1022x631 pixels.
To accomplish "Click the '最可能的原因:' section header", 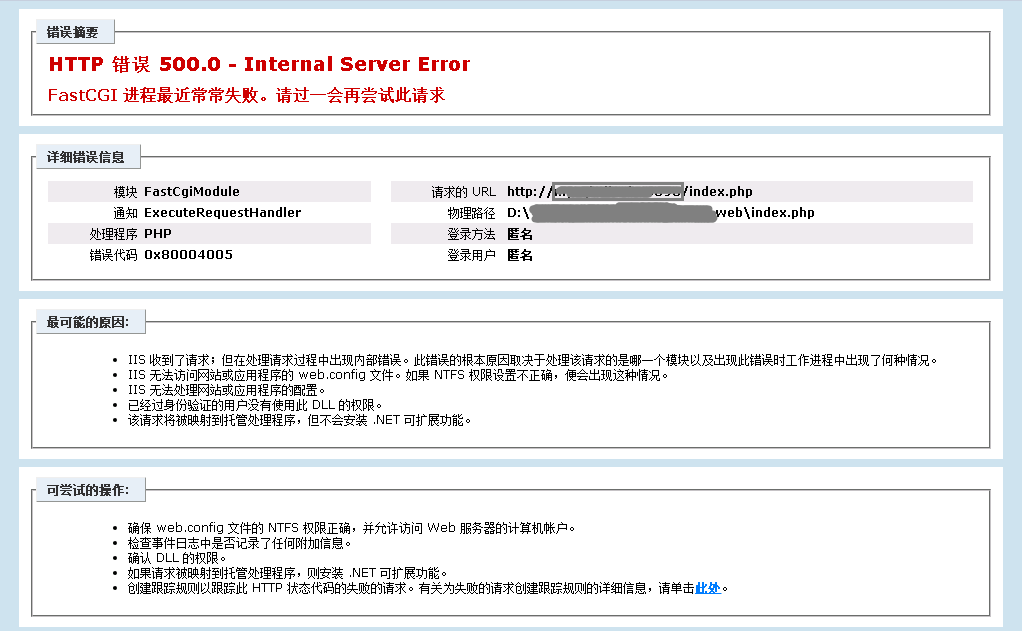I will (x=95, y=322).
